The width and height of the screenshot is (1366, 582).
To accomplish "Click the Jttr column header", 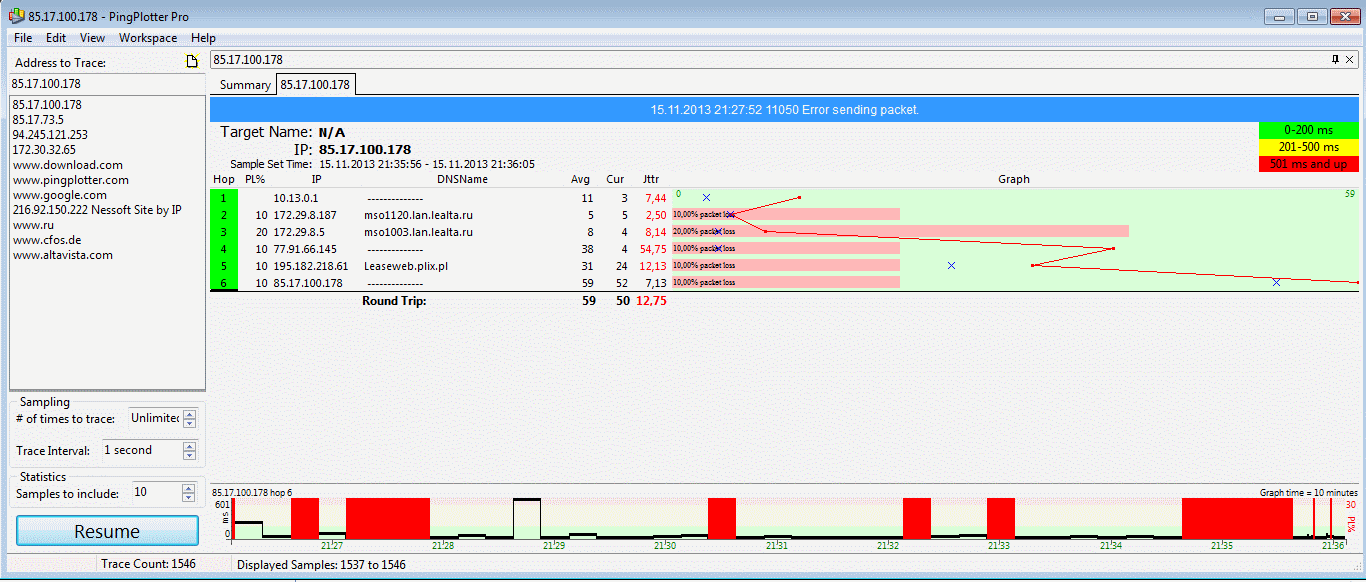I will tap(651, 180).
